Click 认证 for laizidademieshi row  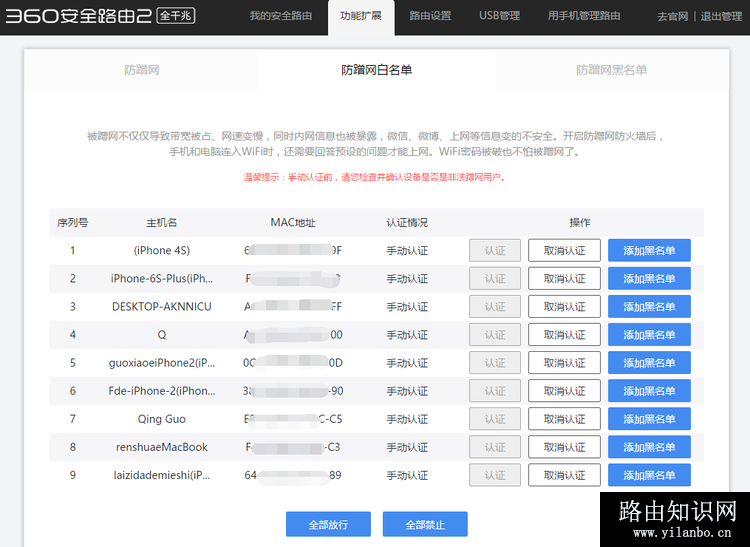[495, 475]
